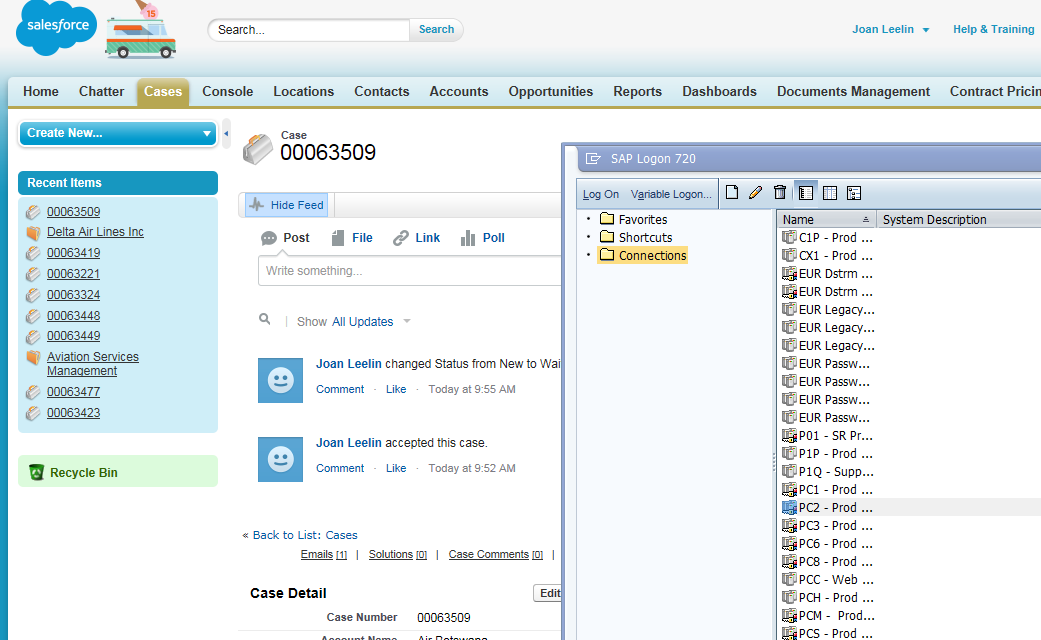Click Variable Logon... in SAP Logon
1041x640 pixels.
click(x=671, y=194)
